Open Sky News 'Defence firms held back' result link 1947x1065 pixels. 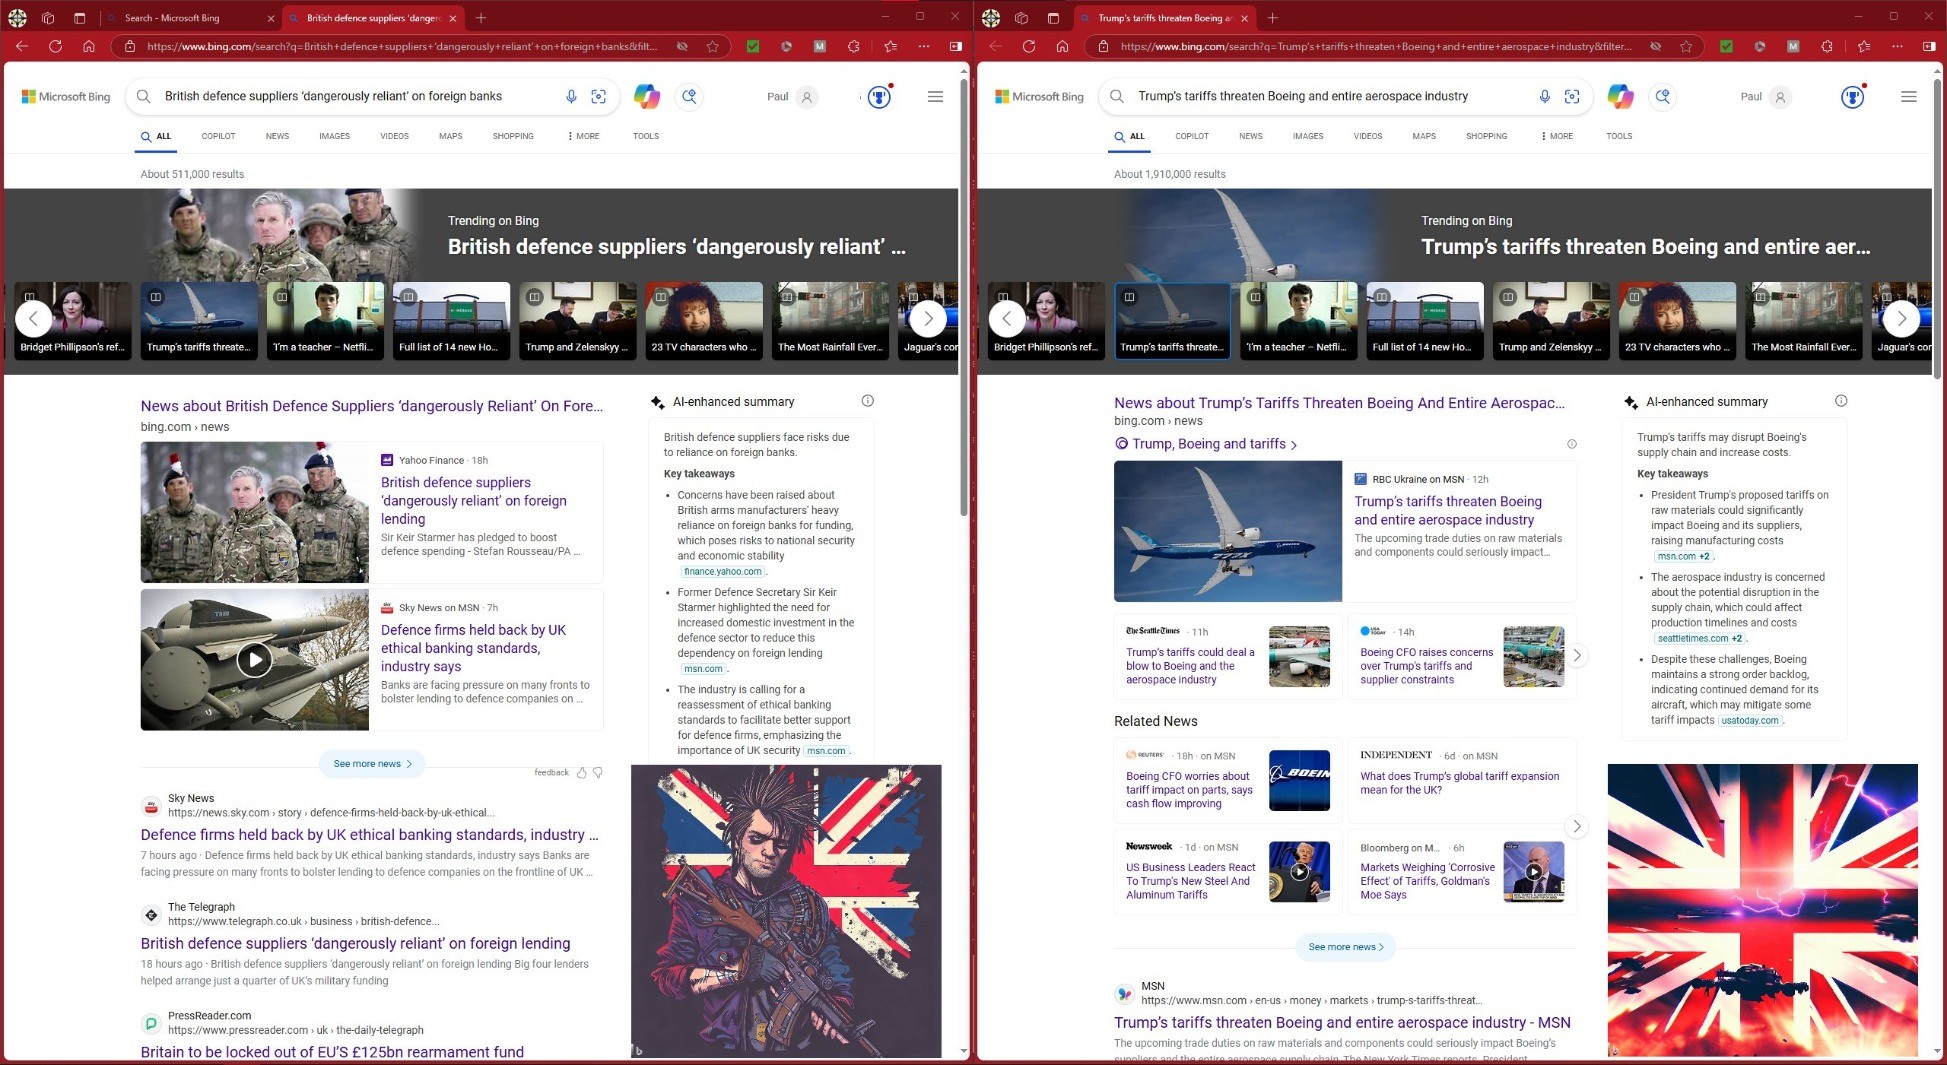370,834
